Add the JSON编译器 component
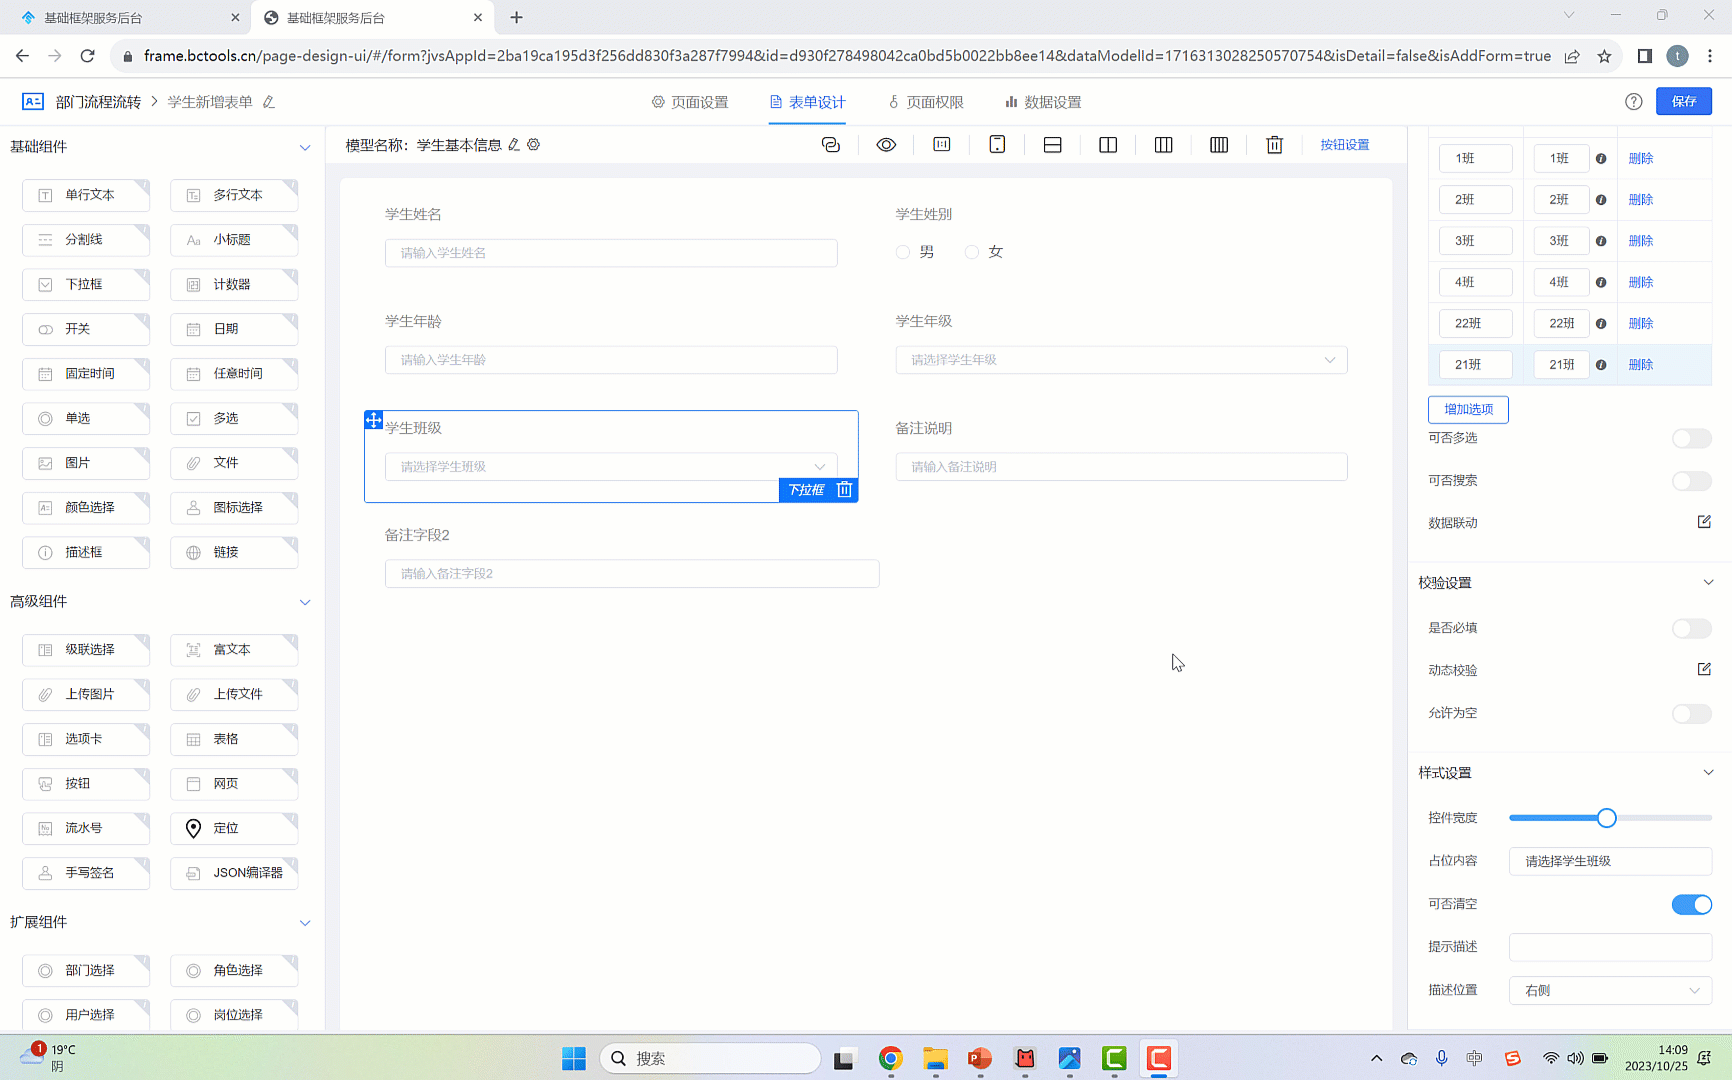 [x=234, y=873]
